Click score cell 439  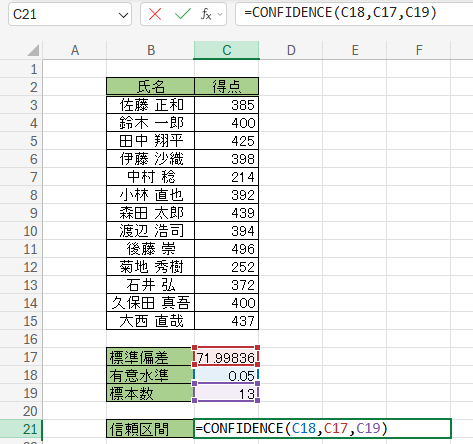[x=227, y=213]
